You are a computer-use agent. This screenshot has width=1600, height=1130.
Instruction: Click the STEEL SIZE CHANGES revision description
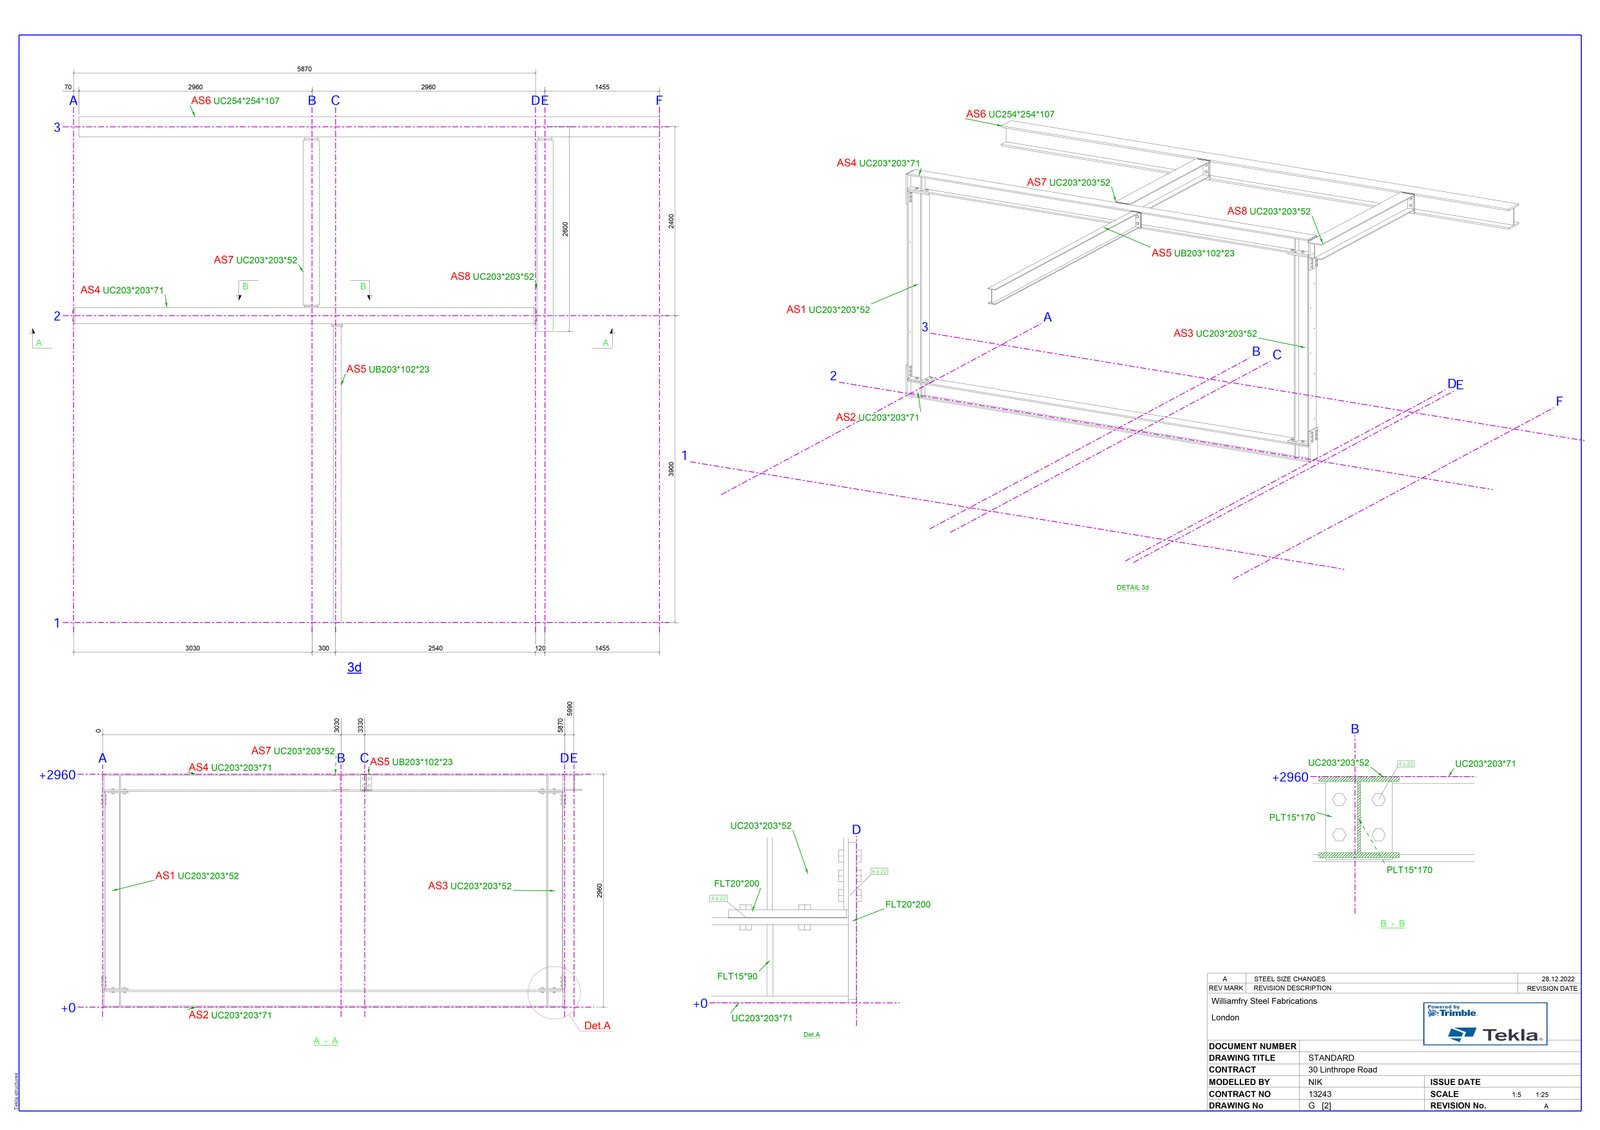(x=1289, y=979)
